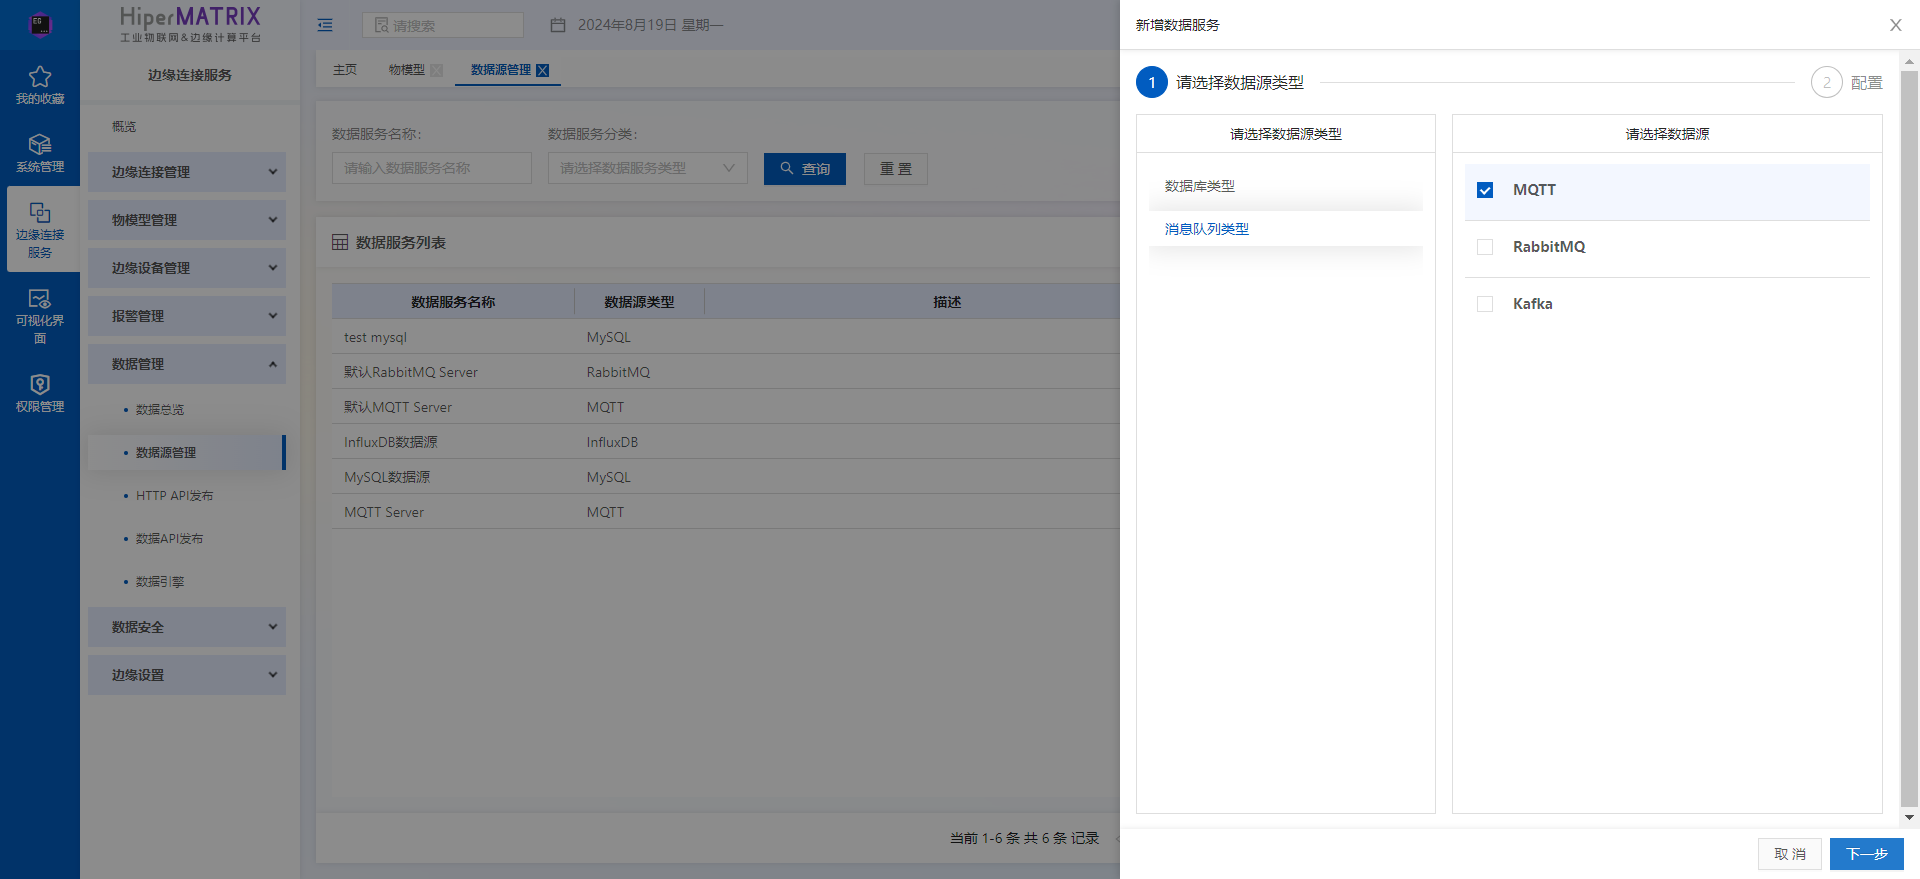Expand the 边缘设备管理 menu
The image size is (1920, 879).
[187, 268]
